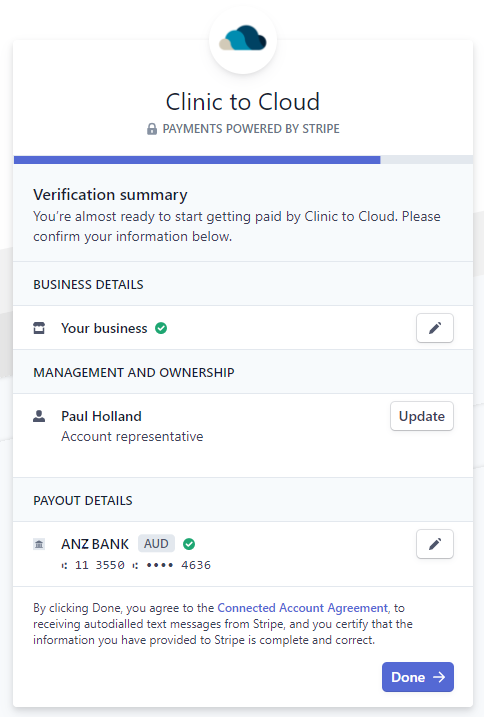
Task: Update Paul Holland's details
Action: coord(422,416)
